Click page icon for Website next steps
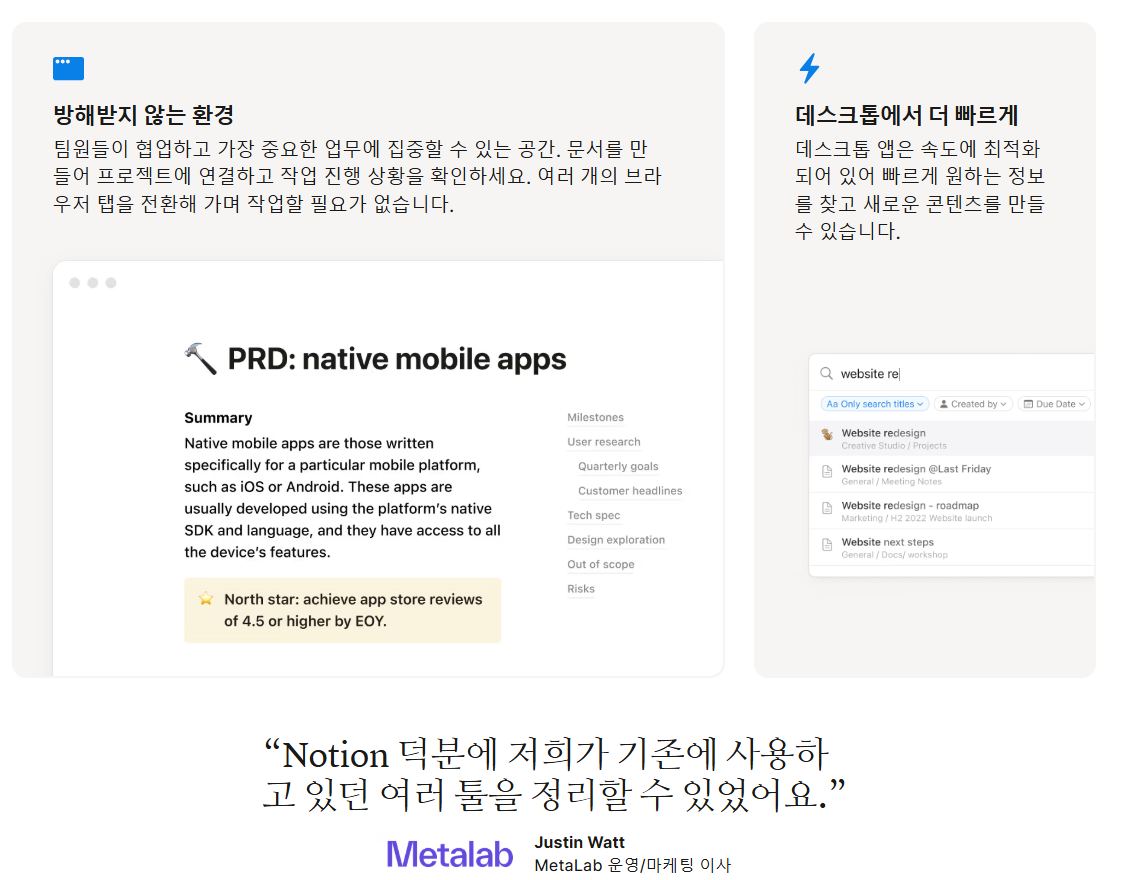 point(827,545)
